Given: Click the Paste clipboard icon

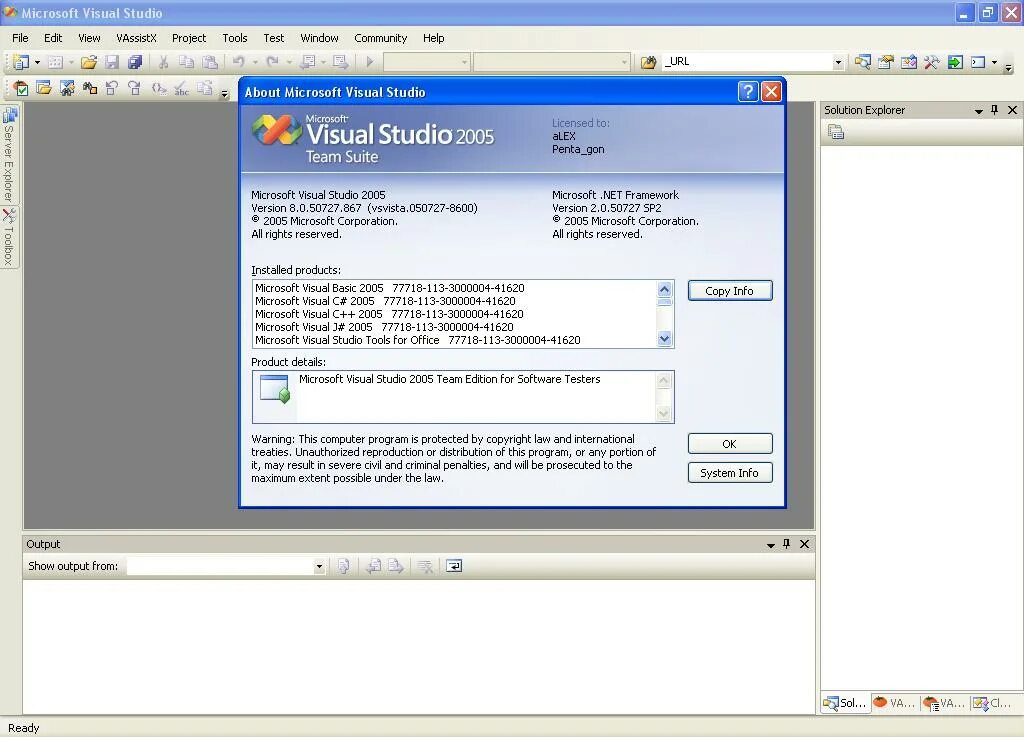Looking at the screenshot, I should click(x=210, y=62).
